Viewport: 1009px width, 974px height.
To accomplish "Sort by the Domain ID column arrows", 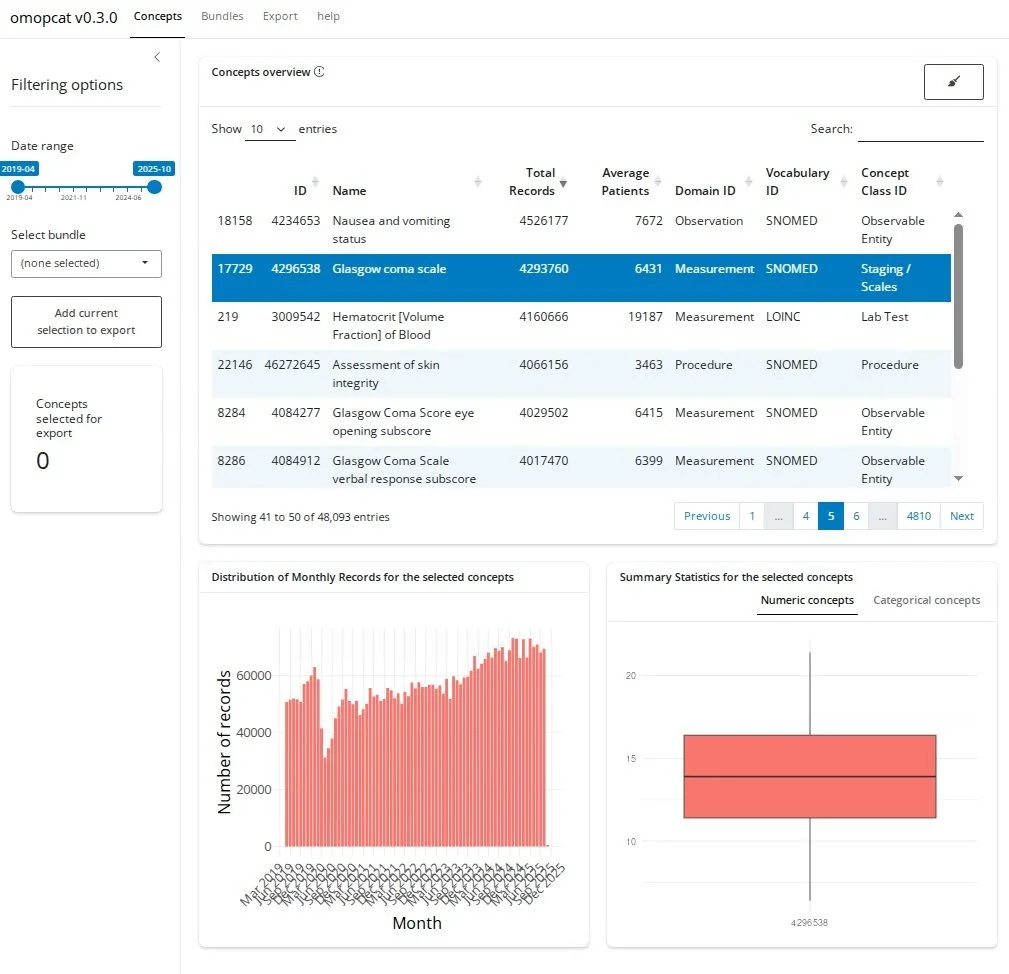I will click(x=748, y=181).
